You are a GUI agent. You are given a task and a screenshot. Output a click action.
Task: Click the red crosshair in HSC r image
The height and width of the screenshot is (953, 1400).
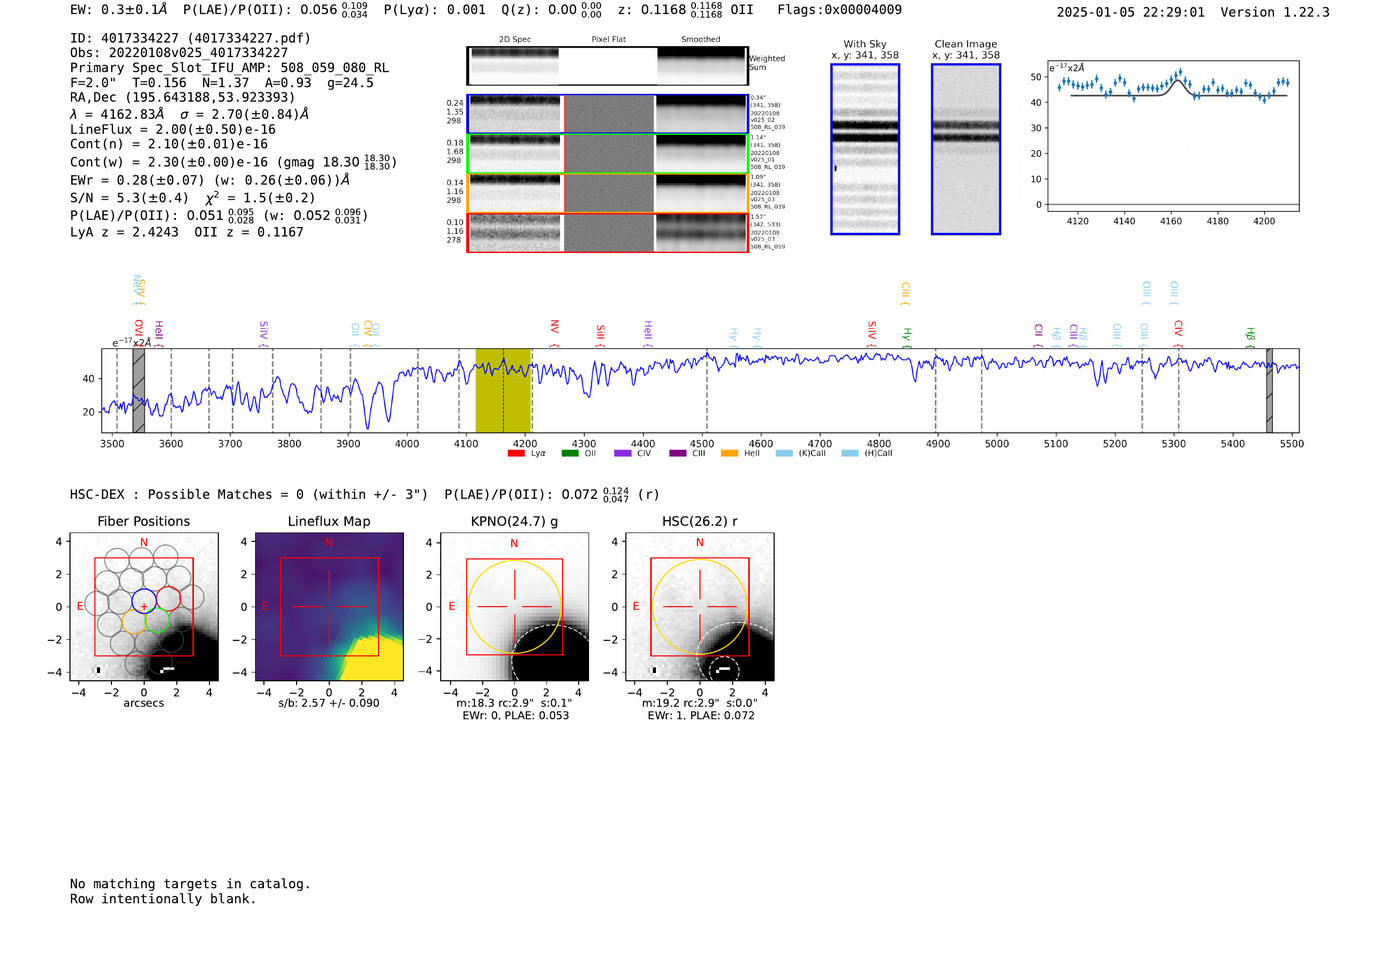[699, 607]
